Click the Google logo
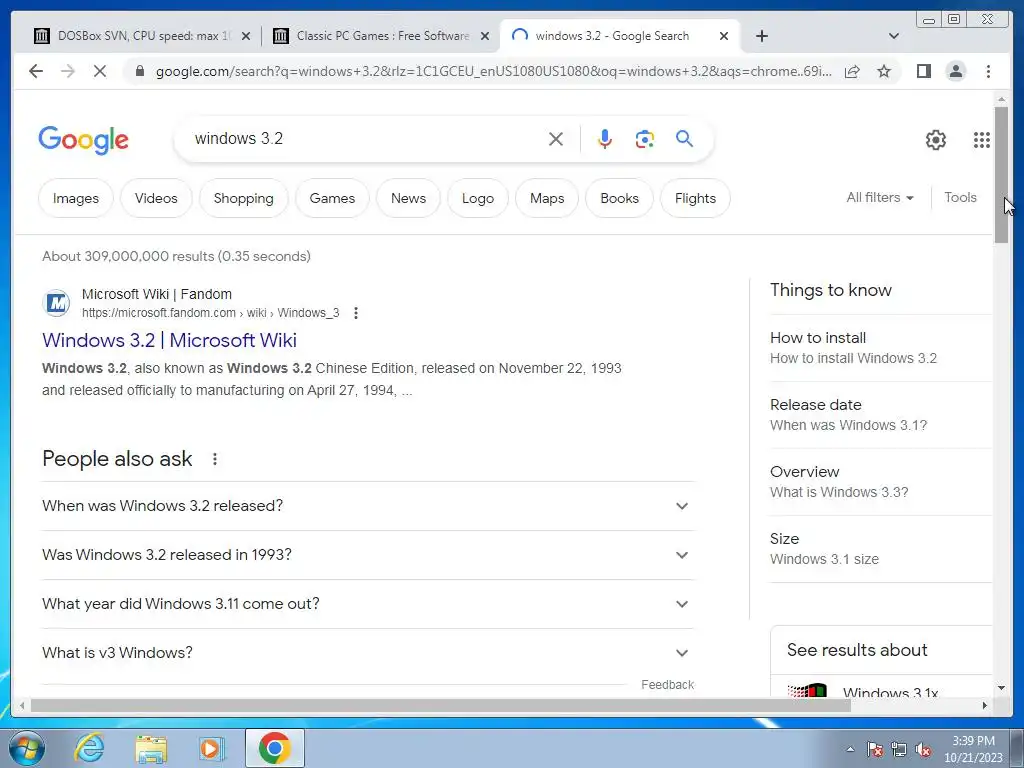1024x768 pixels. [x=84, y=140]
